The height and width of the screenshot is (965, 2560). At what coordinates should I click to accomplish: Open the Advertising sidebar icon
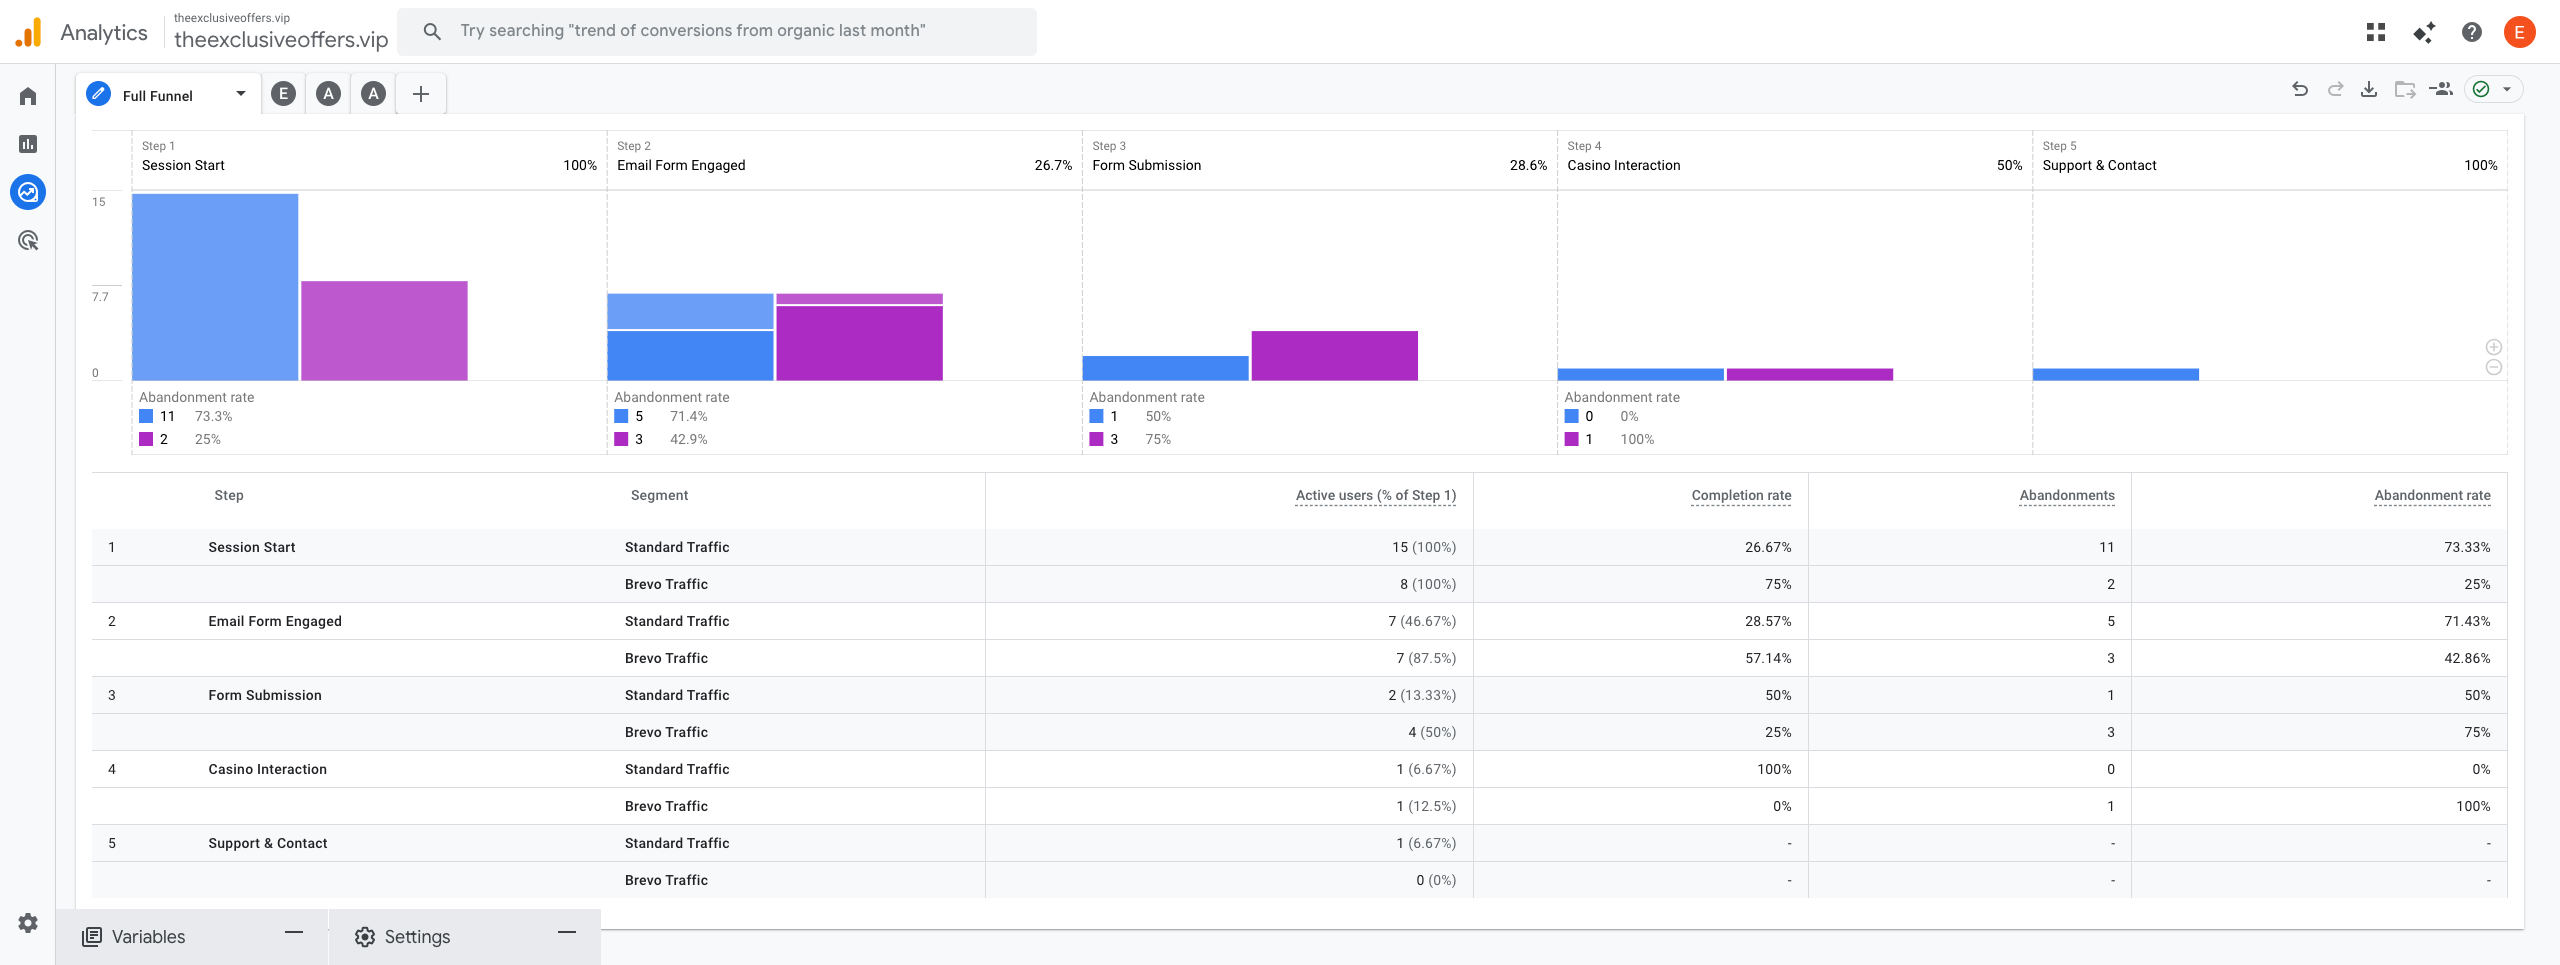point(28,240)
